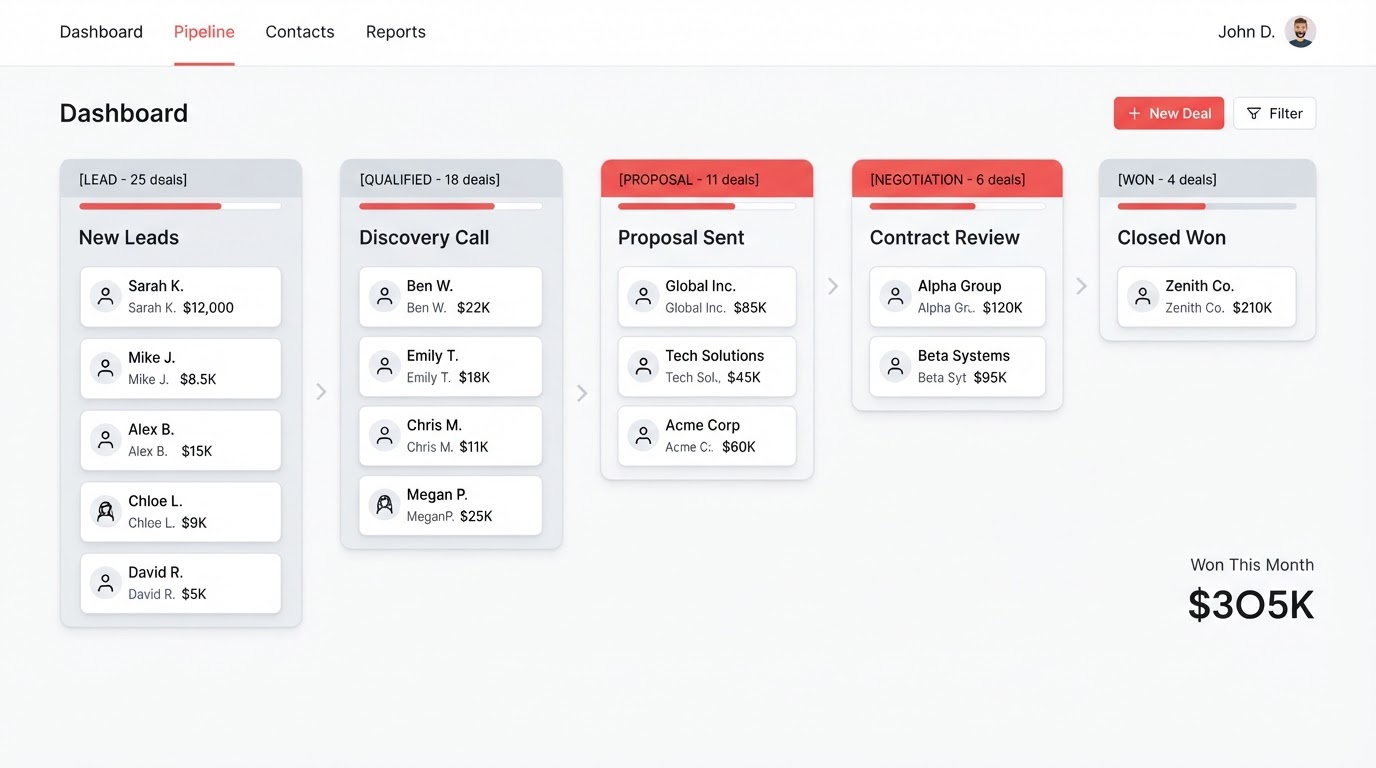Click Tech Solutions card avatar icon
Viewport: 1376px width, 768px height.
pos(643,366)
